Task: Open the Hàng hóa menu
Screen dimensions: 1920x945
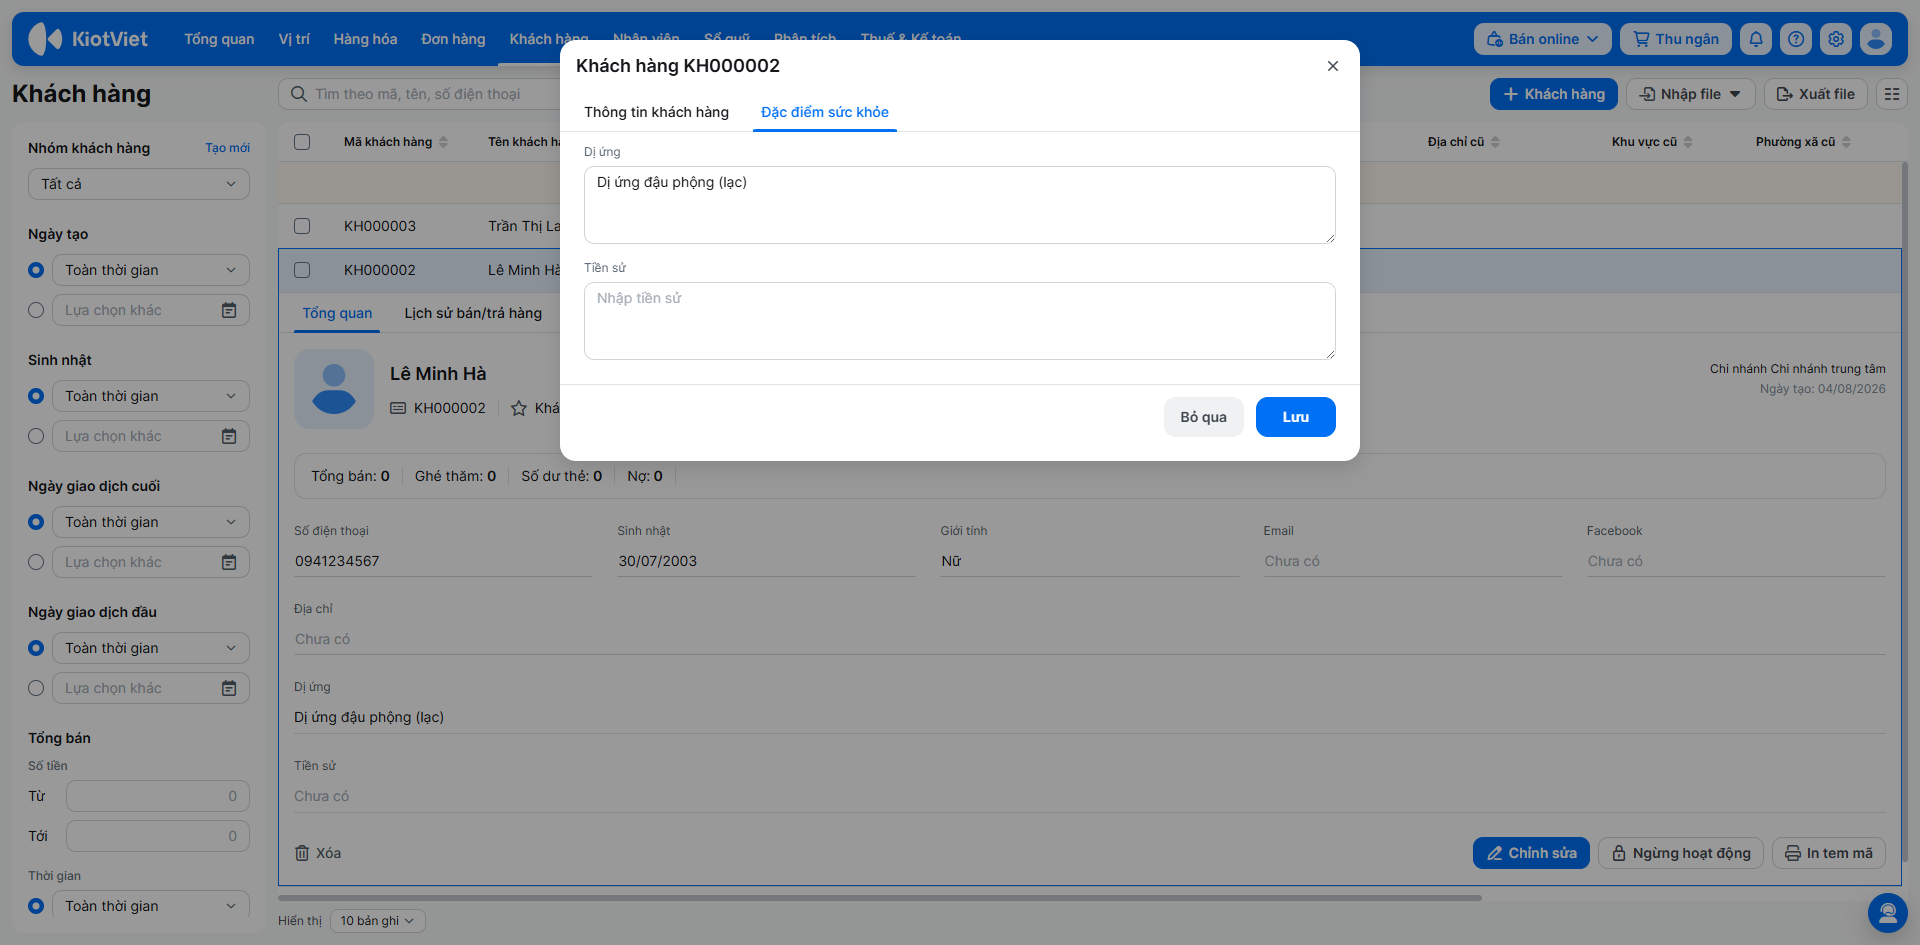Action: (365, 39)
